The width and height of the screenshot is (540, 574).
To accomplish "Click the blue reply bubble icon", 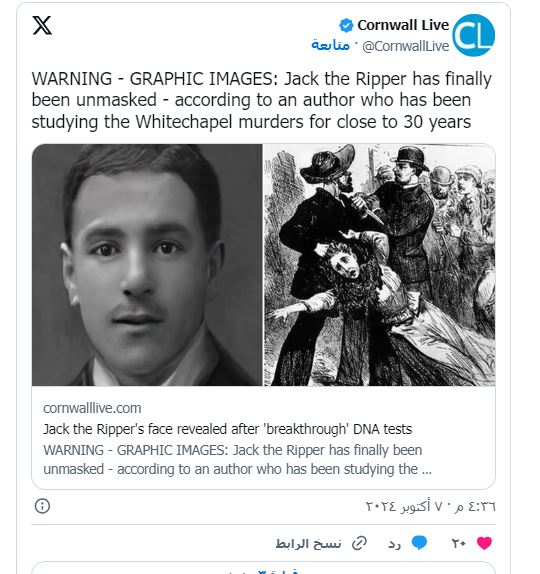I will tap(419, 543).
